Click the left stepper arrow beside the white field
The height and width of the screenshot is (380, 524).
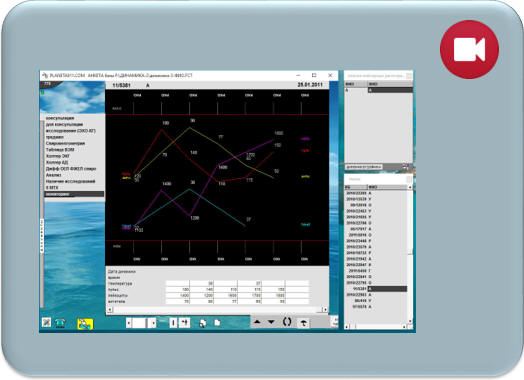(x=129, y=323)
